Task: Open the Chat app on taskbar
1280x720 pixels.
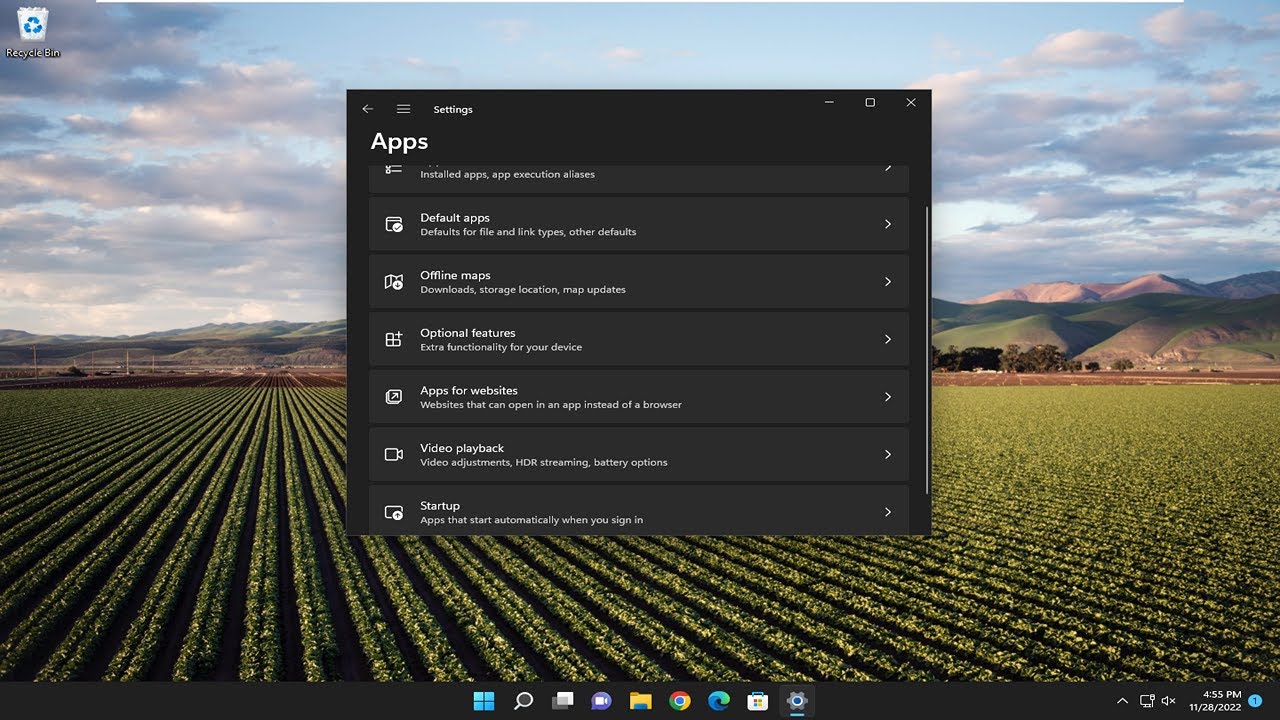Action: 601,701
